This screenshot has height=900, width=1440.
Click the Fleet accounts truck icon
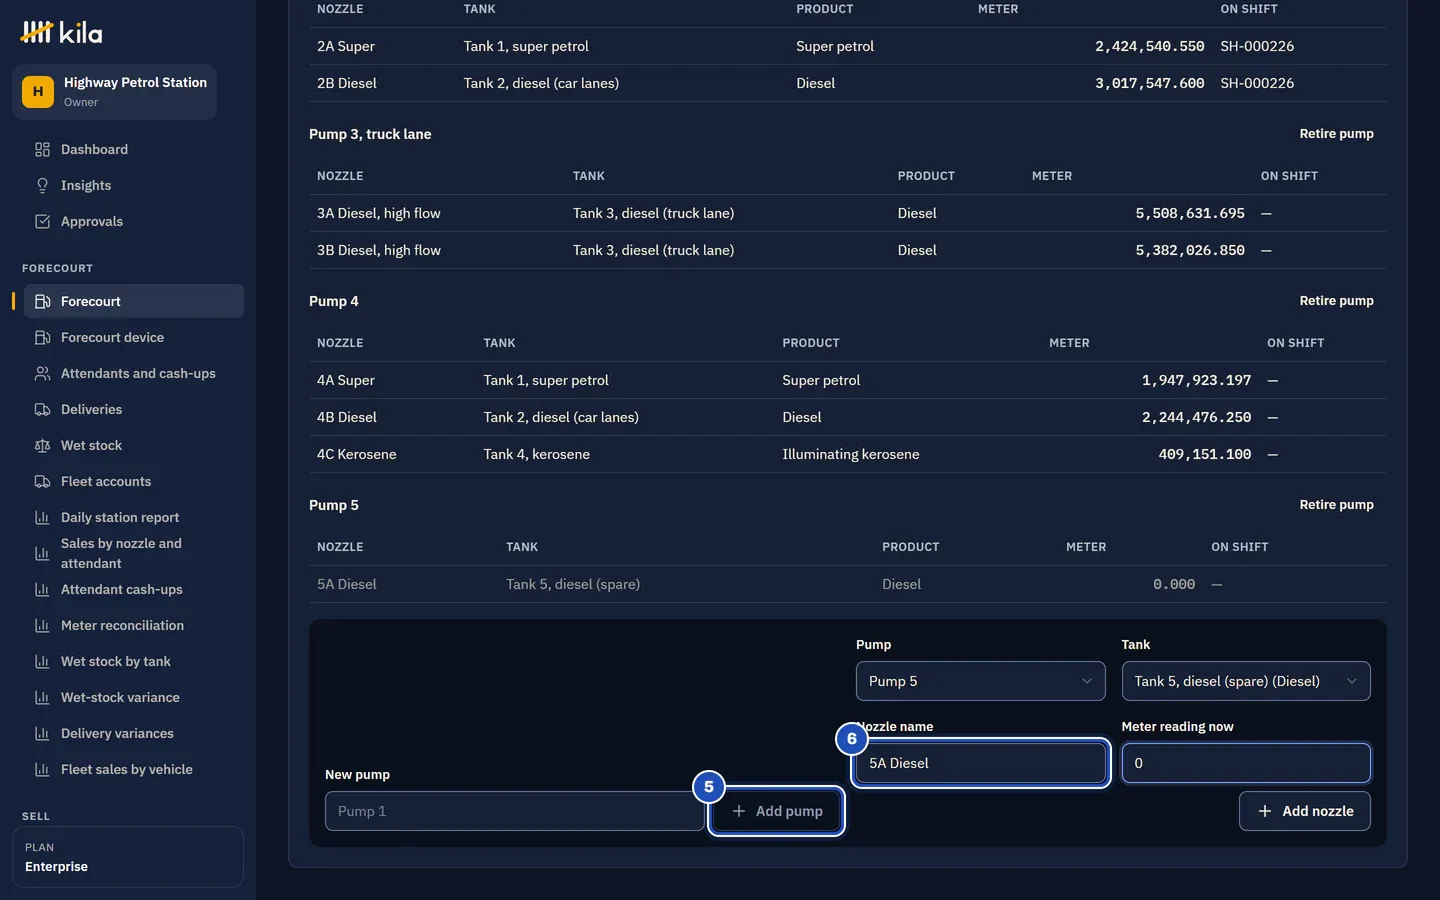point(42,481)
